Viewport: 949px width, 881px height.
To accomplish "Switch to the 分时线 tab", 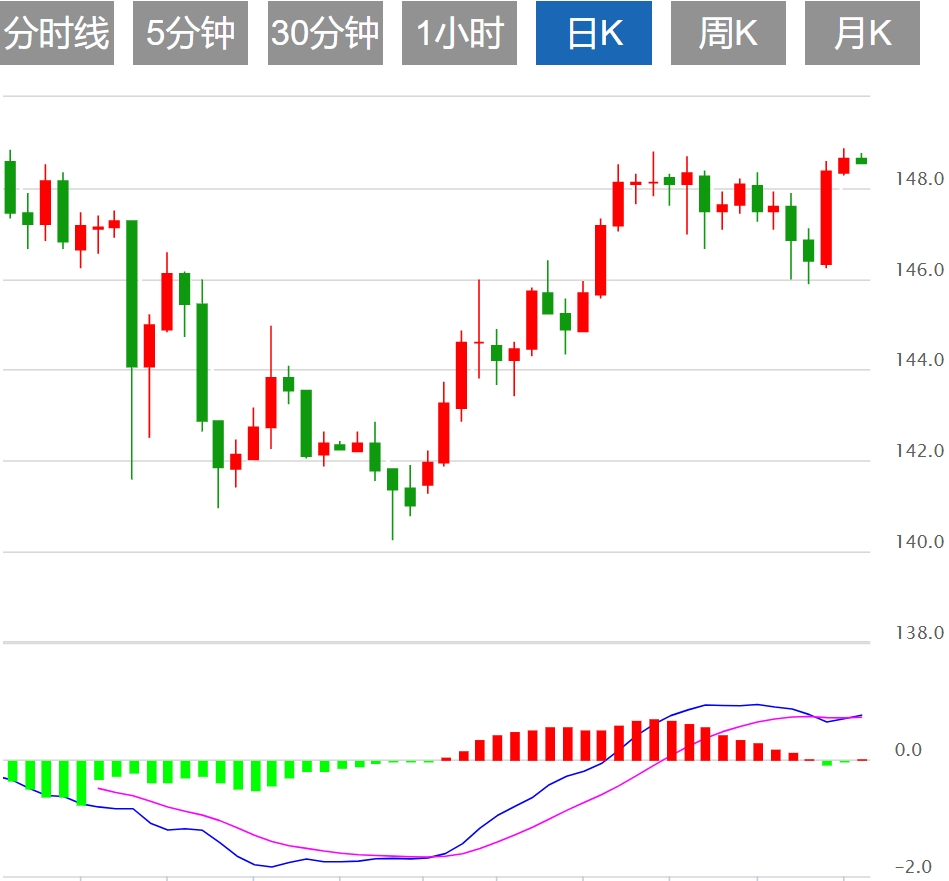I will coord(57,33).
